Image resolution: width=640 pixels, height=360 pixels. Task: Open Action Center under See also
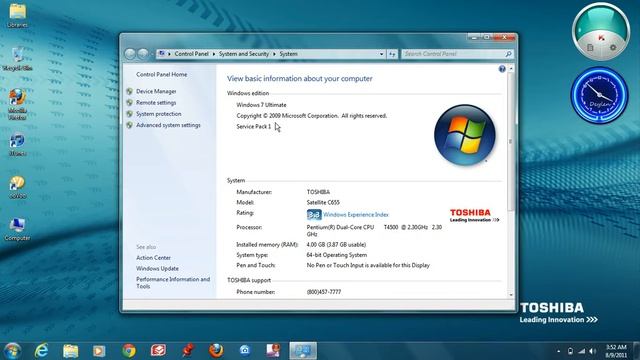(x=153, y=258)
